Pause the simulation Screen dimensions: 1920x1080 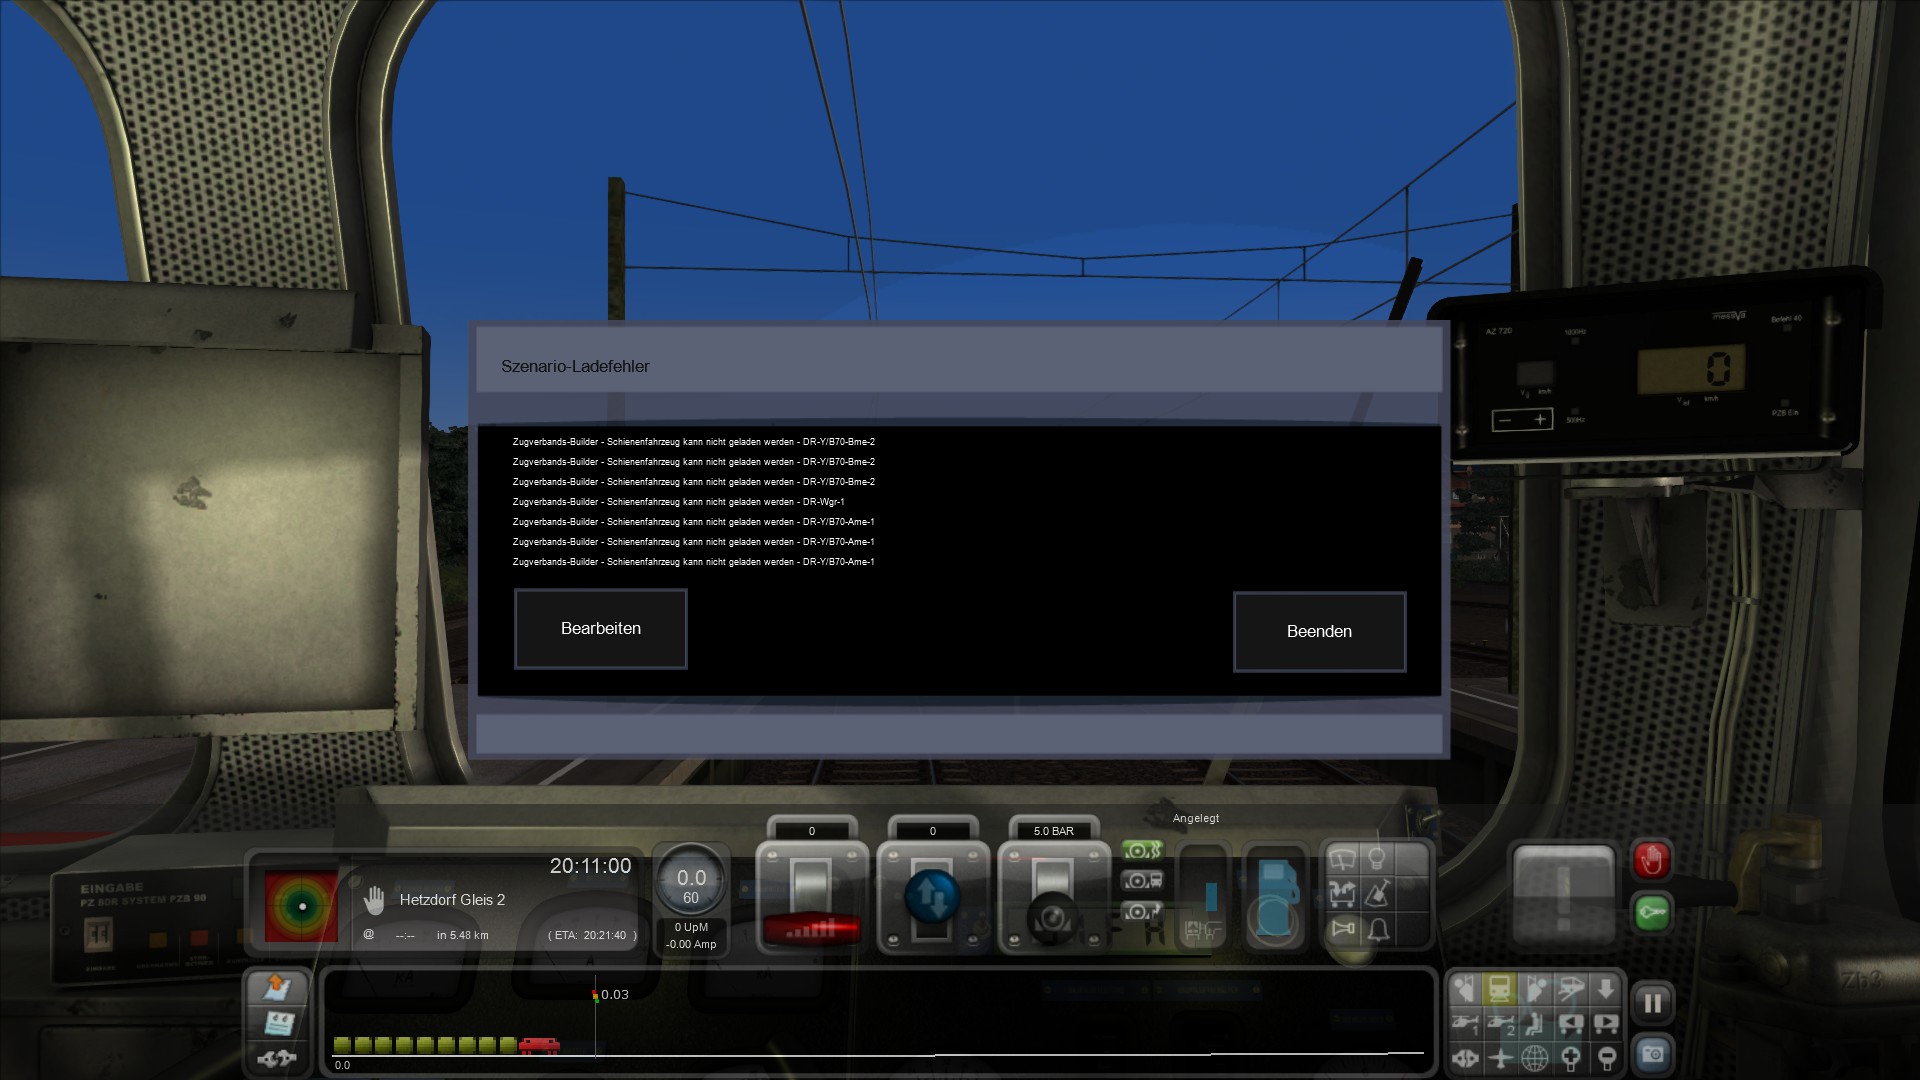[1652, 1003]
